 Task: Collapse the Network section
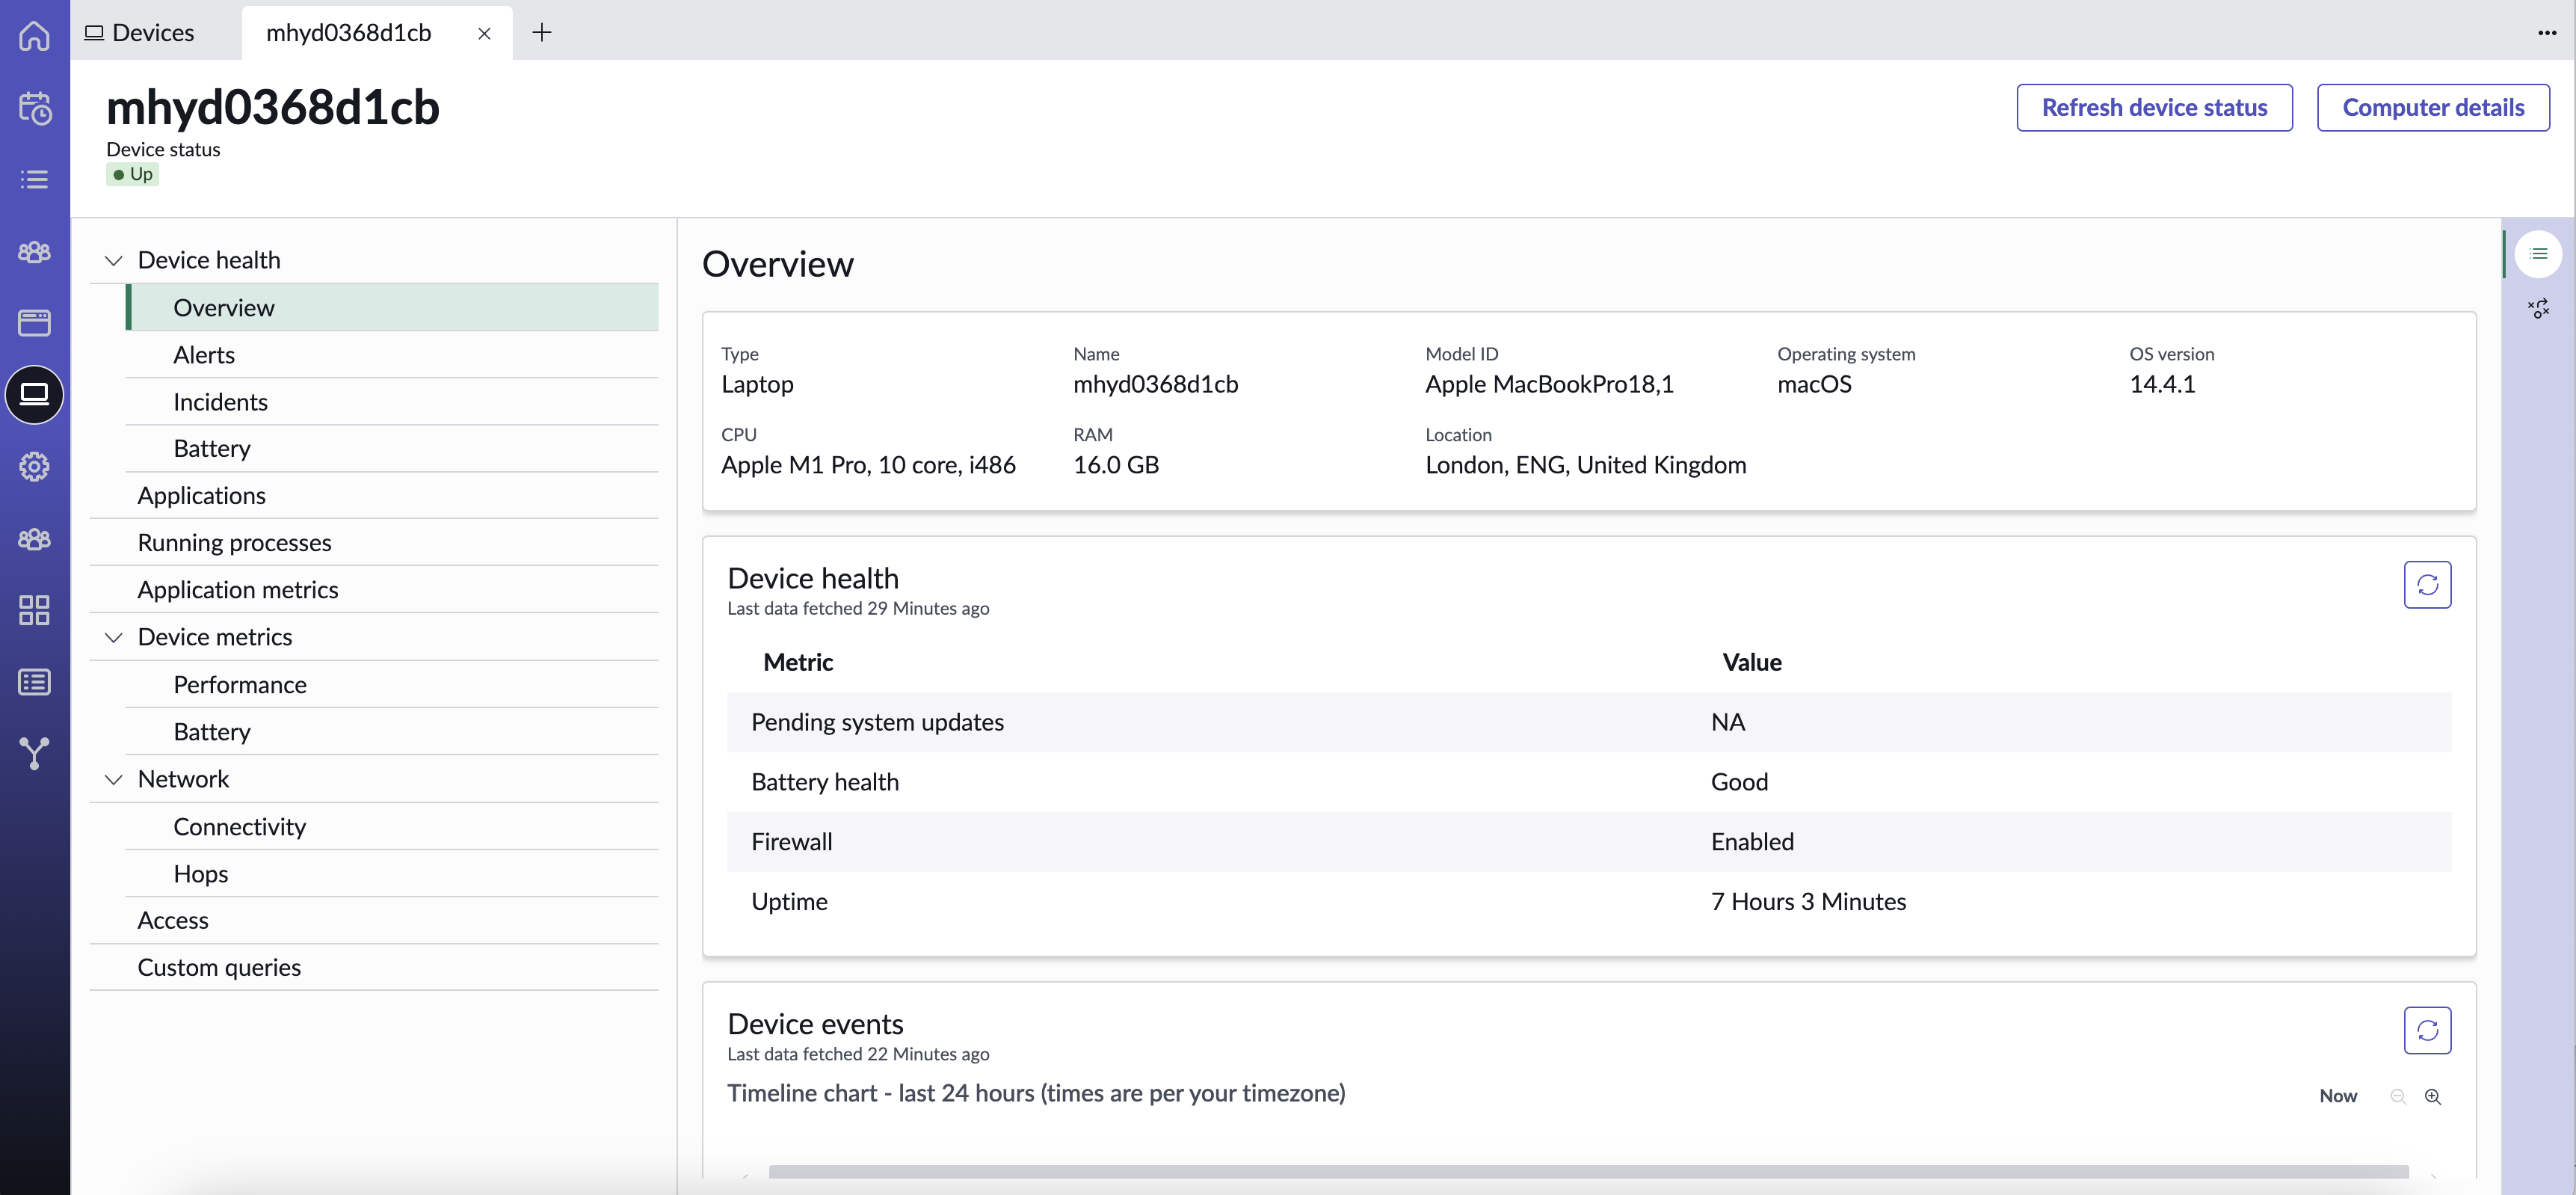pyautogui.click(x=113, y=779)
